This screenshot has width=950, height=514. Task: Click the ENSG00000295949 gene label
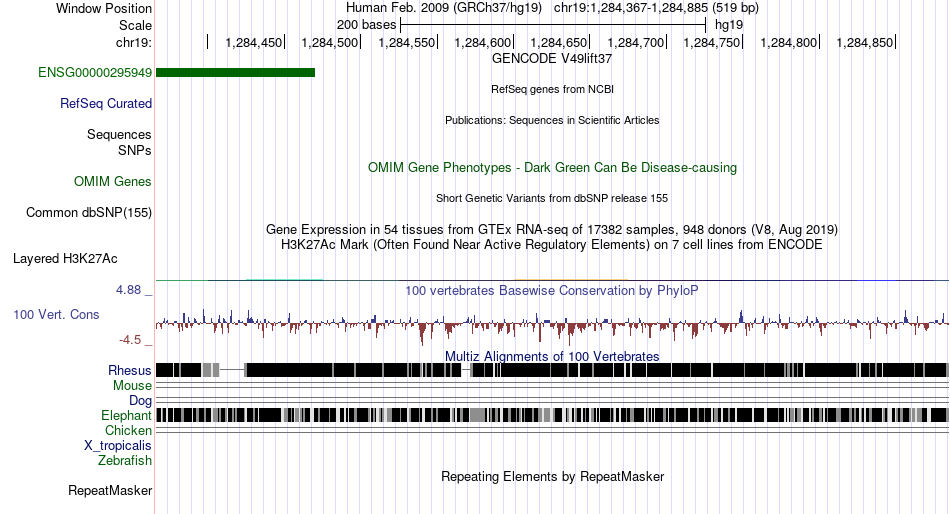pyautogui.click(x=95, y=73)
